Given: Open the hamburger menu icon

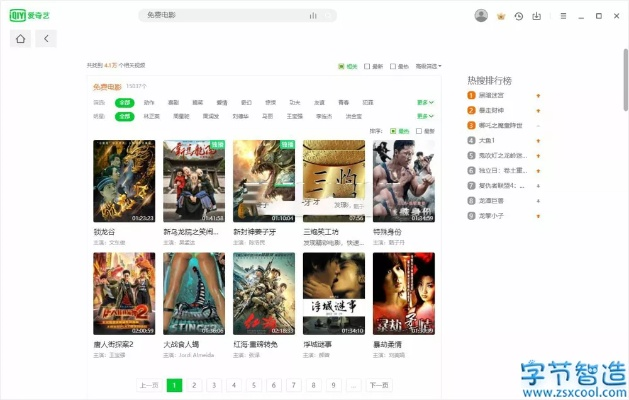Looking at the screenshot, I should 563,16.
